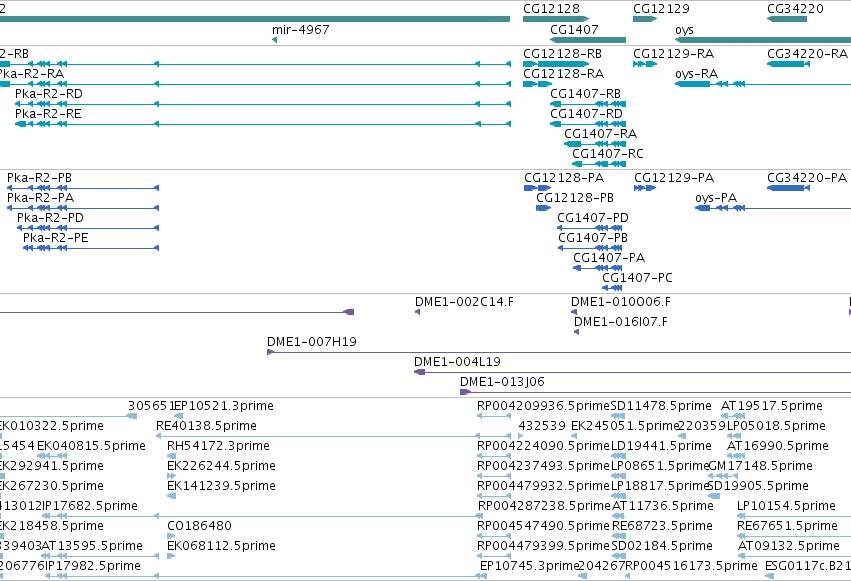The image size is (851, 581).
Task: Click the CG1407-RA transcript label
Action: (600, 134)
